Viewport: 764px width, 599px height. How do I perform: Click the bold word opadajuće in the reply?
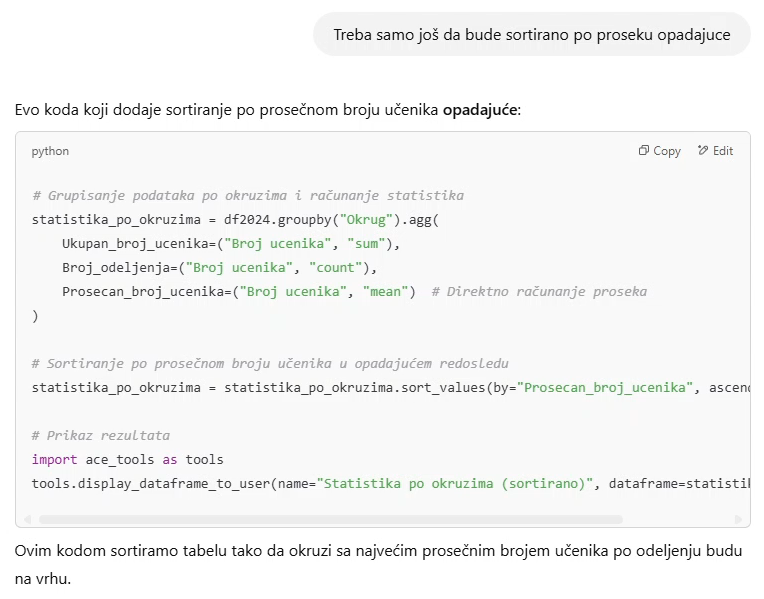coord(479,110)
